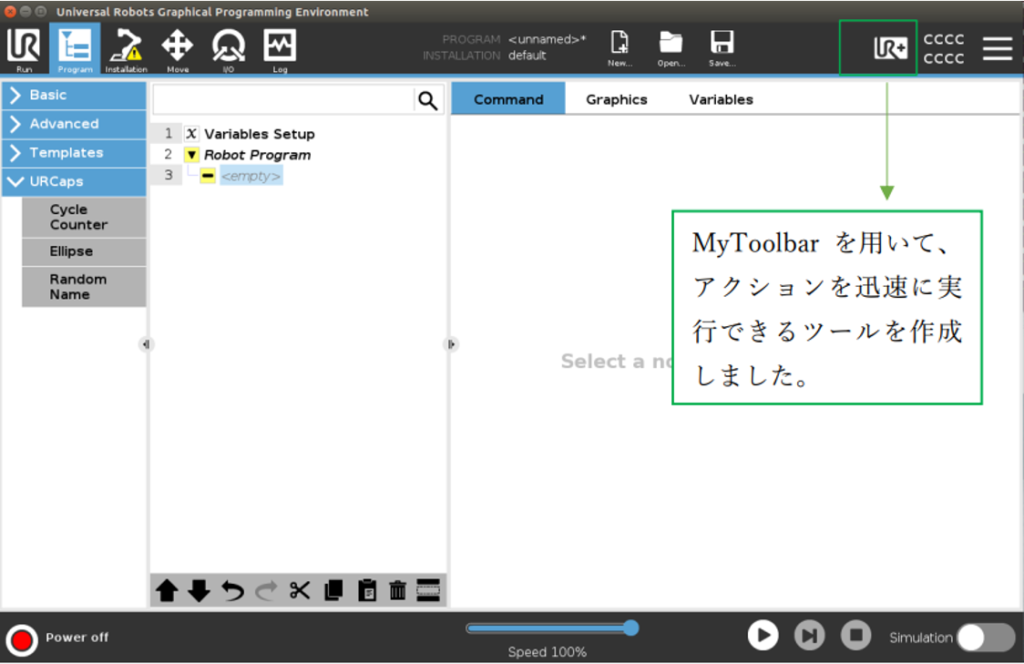Switch to the Variables tab
The width and height of the screenshot is (1024, 664).
point(721,99)
